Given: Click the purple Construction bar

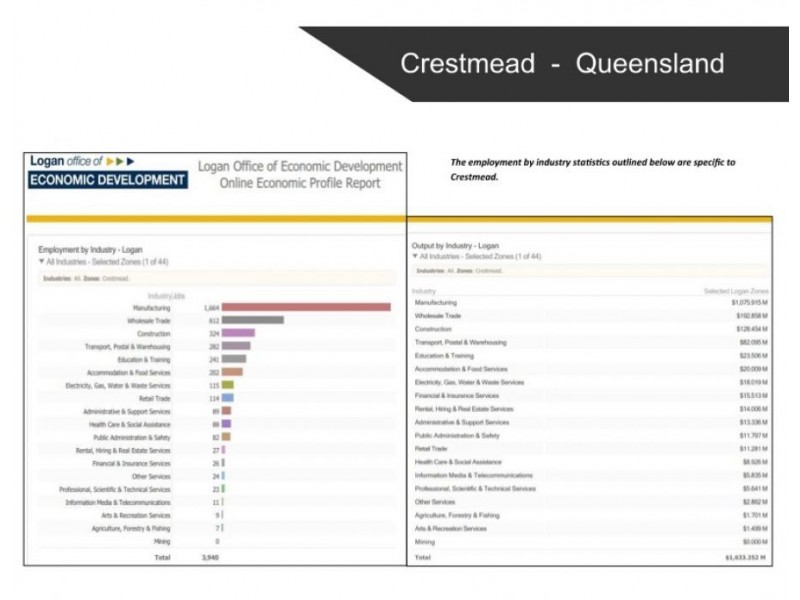Looking at the screenshot, I should click(238, 333).
